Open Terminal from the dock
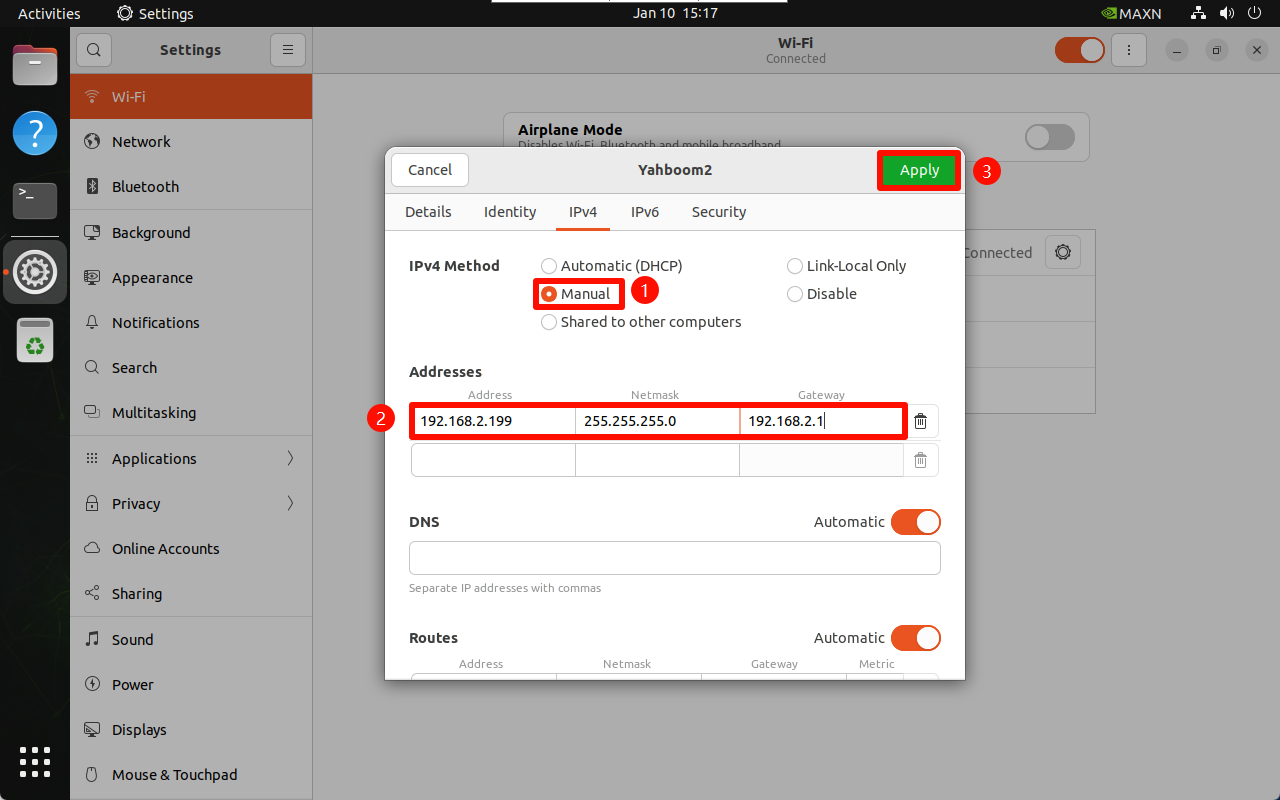 click(x=35, y=200)
